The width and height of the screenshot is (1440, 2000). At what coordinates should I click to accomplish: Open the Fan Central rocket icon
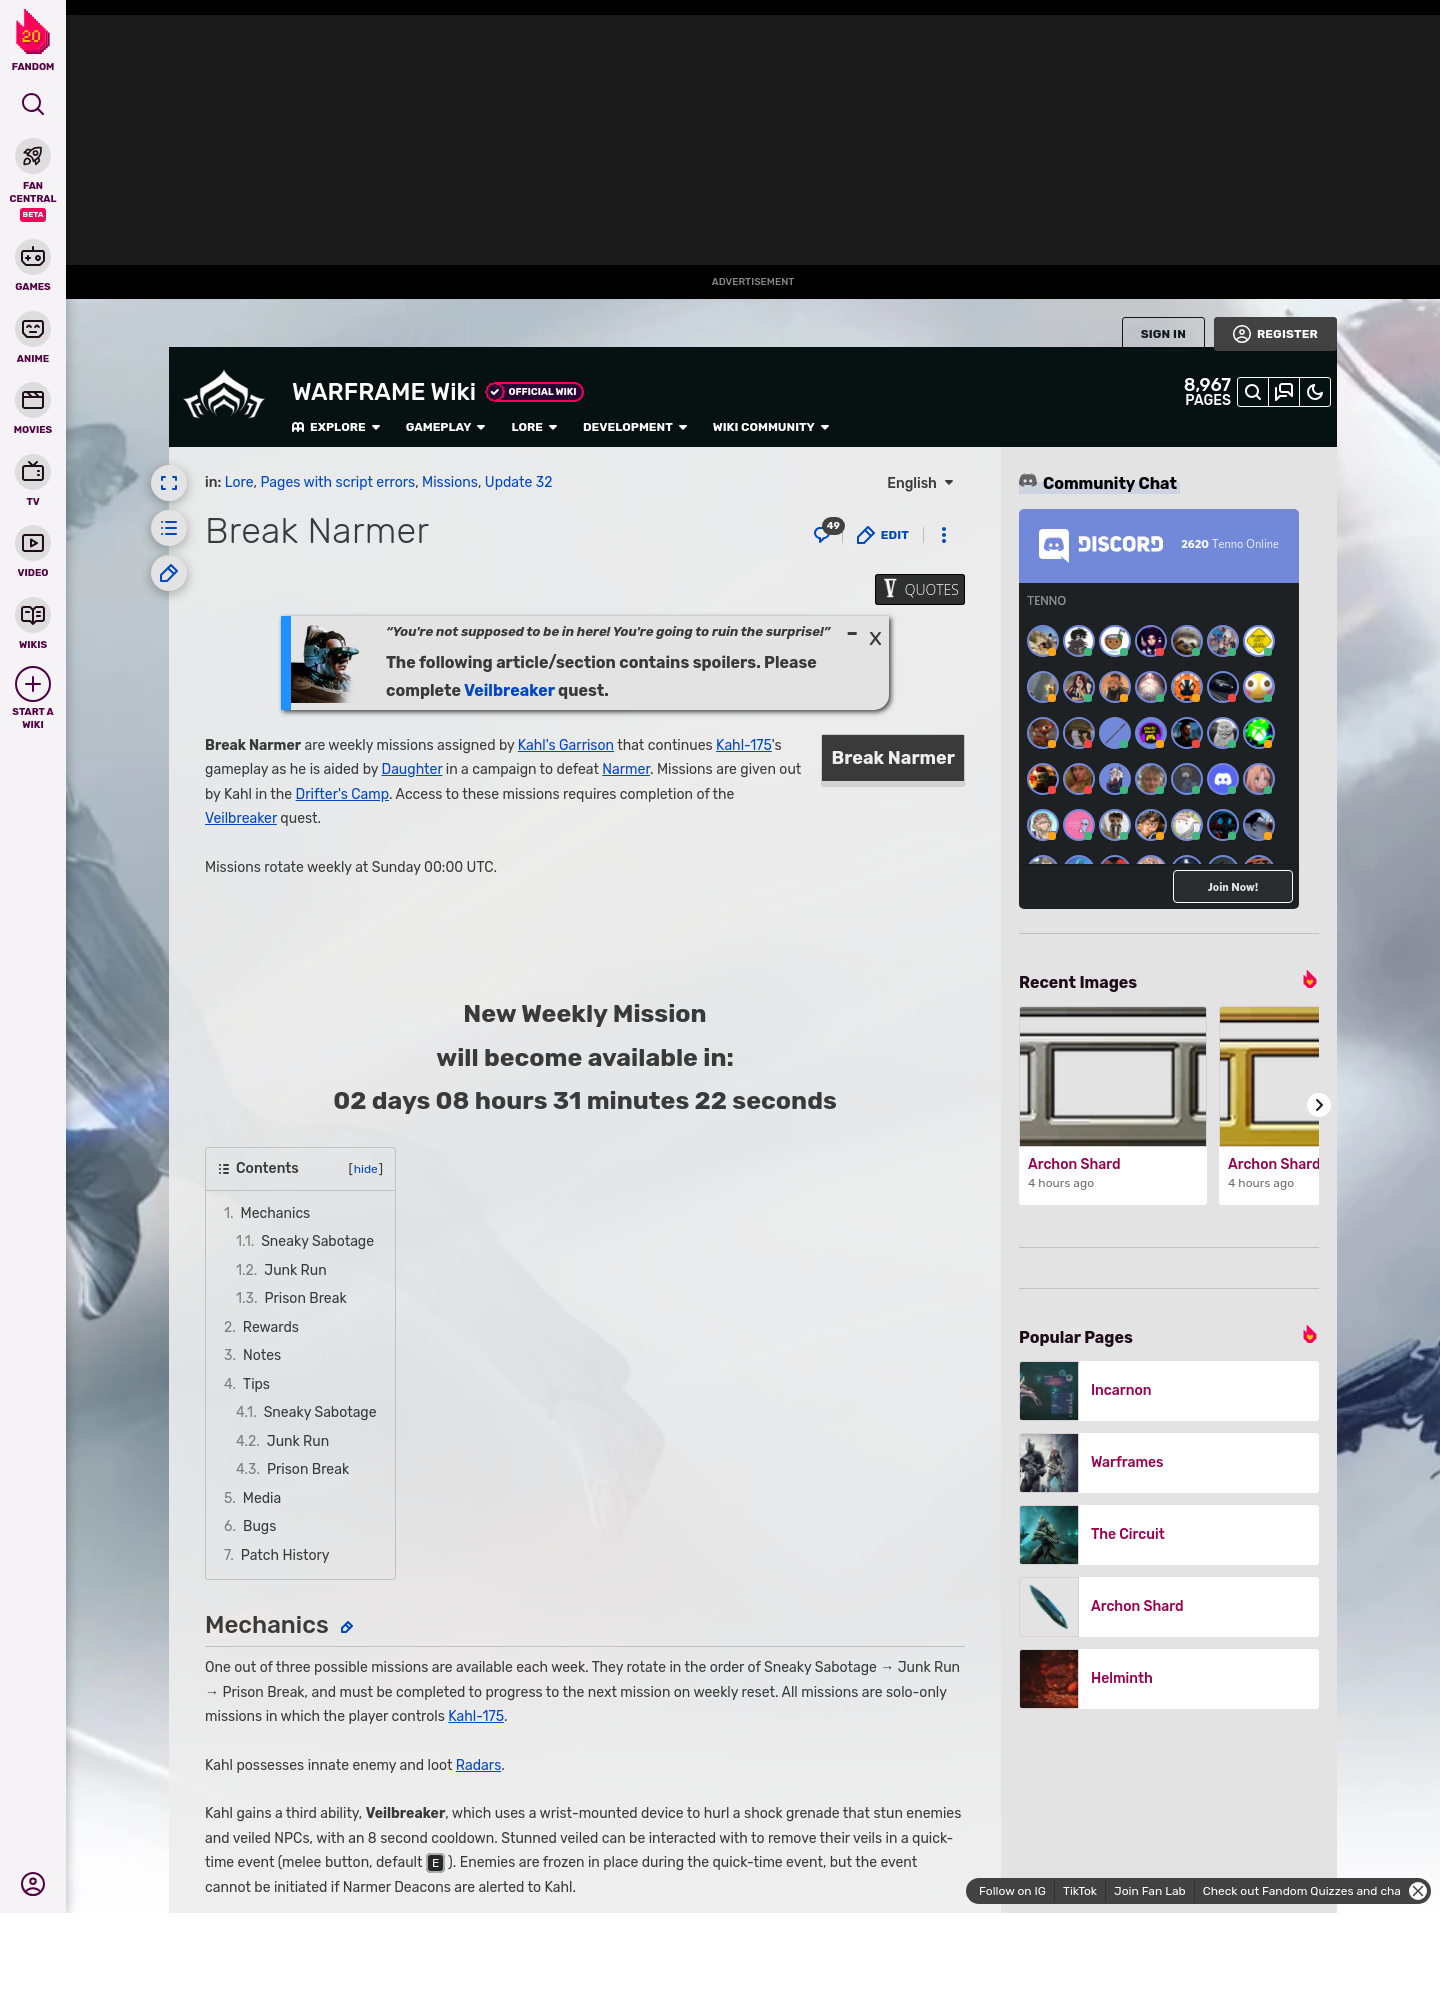pyautogui.click(x=33, y=156)
